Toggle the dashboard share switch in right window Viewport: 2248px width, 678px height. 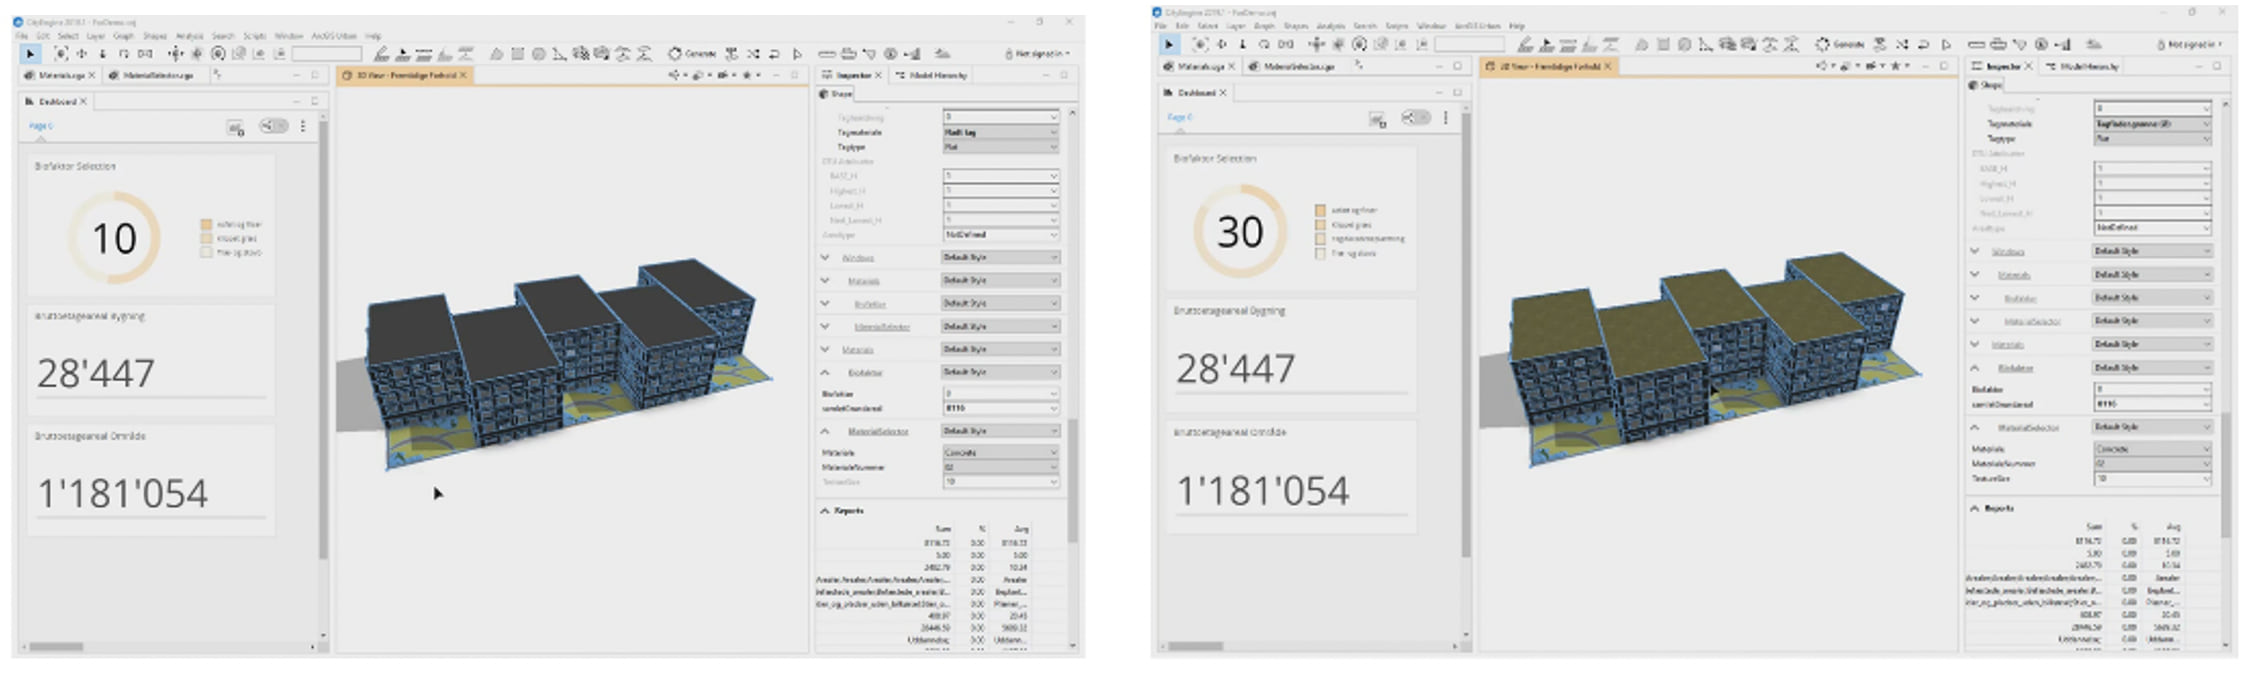[x=1415, y=118]
